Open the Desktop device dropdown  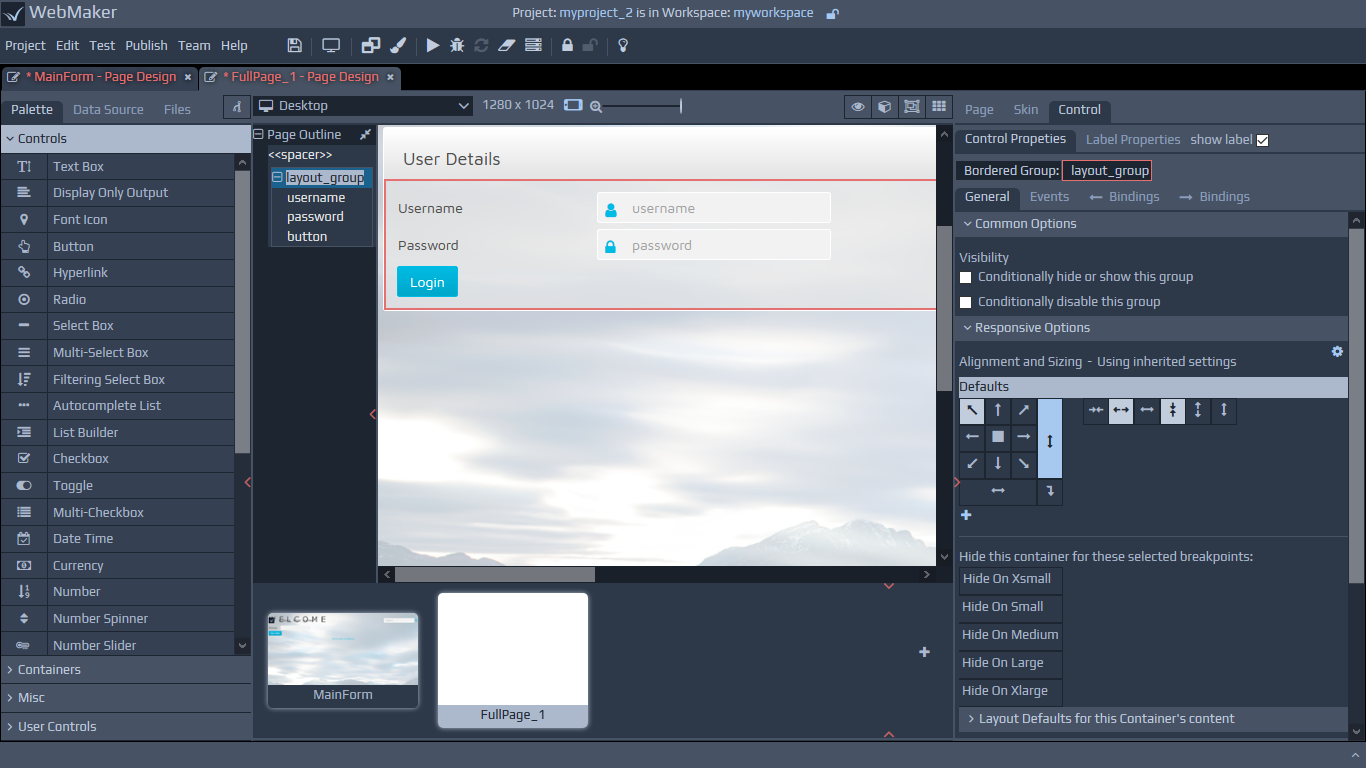coord(363,106)
